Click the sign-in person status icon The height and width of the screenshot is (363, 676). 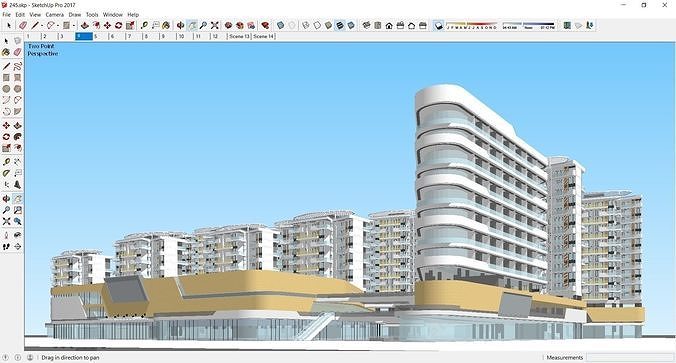tap(30, 357)
